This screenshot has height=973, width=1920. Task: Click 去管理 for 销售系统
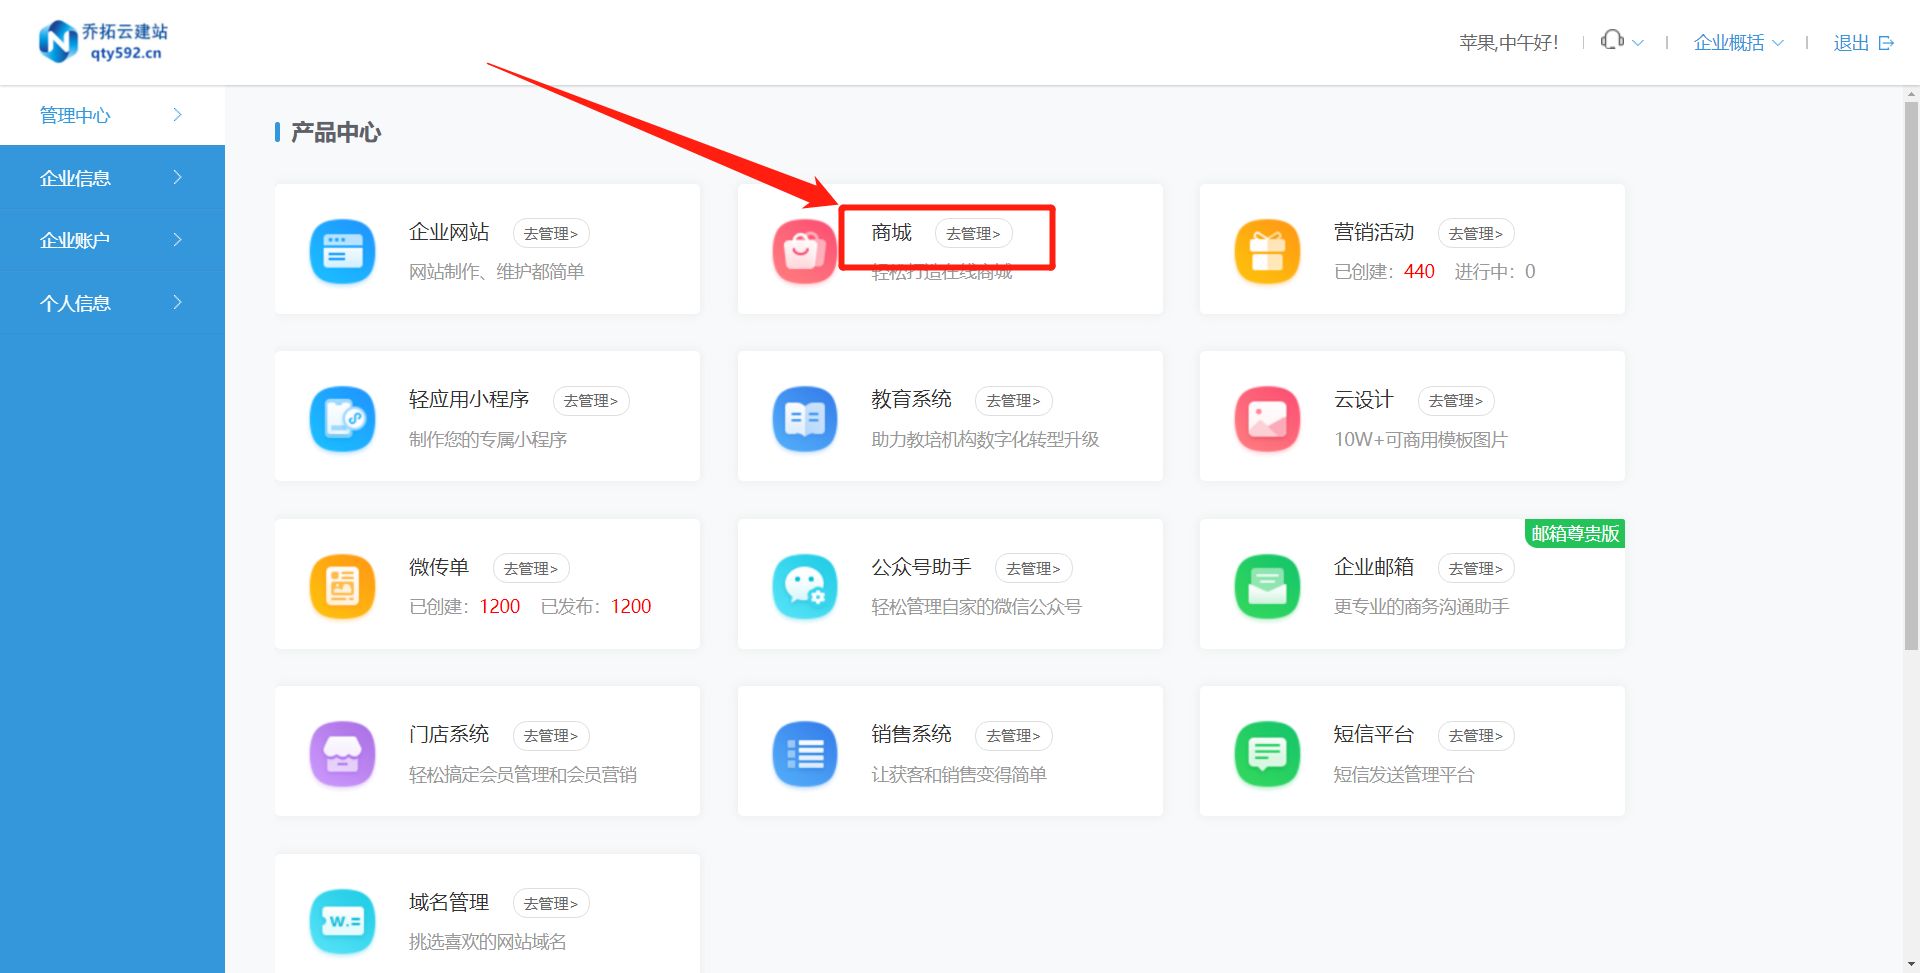[1013, 735]
